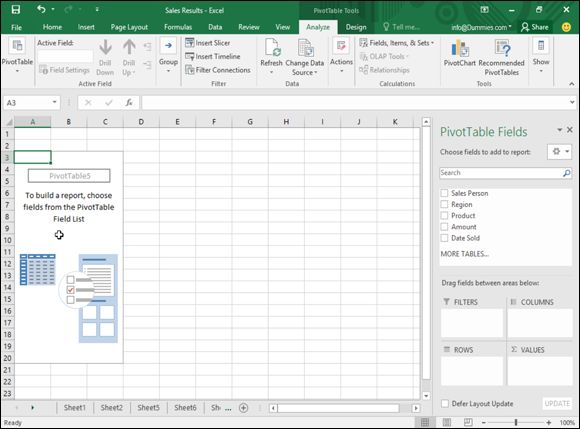Click the ellipsis for more sheets

[x=228, y=408]
